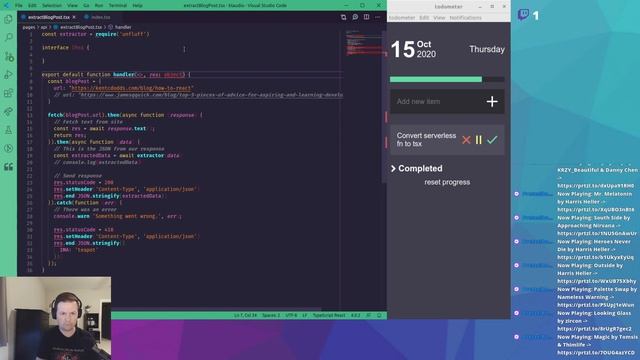640x360 pixels.
Task: Delete the Convert serverless fn task
Action: [x=466, y=140]
